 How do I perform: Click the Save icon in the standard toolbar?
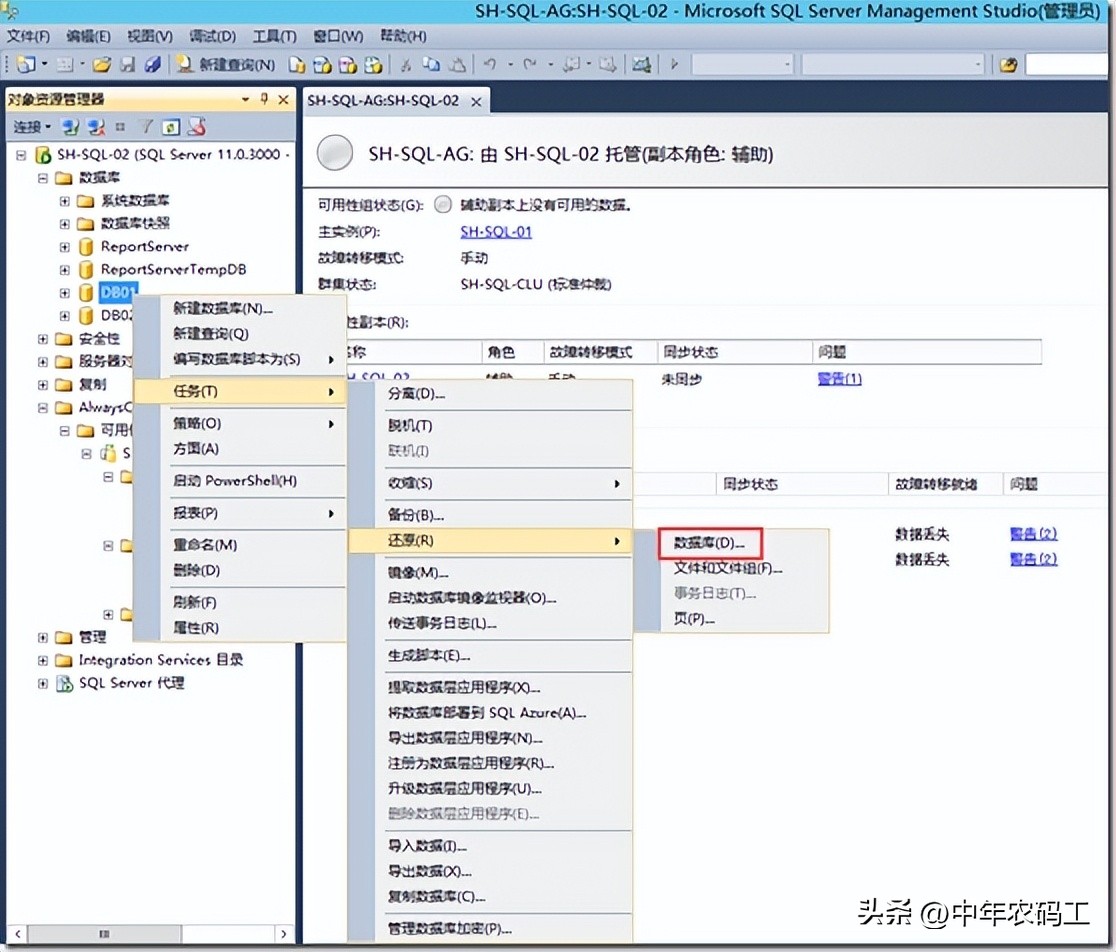point(127,64)
